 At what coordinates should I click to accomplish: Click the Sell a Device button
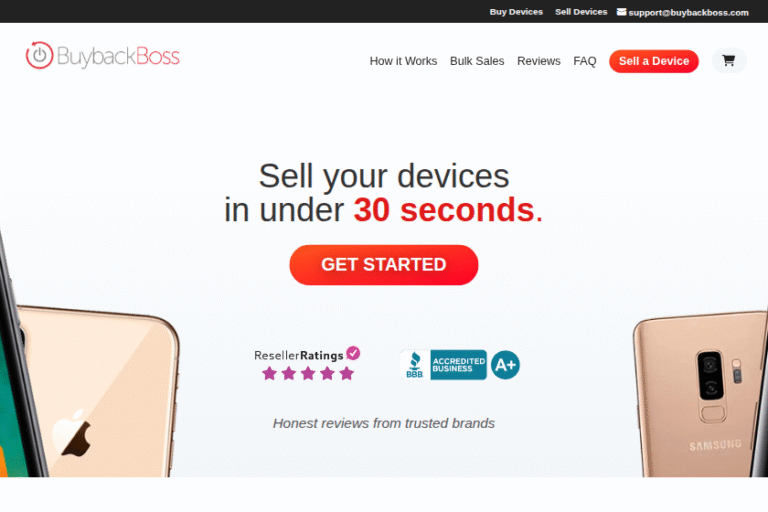pos(654,61)
